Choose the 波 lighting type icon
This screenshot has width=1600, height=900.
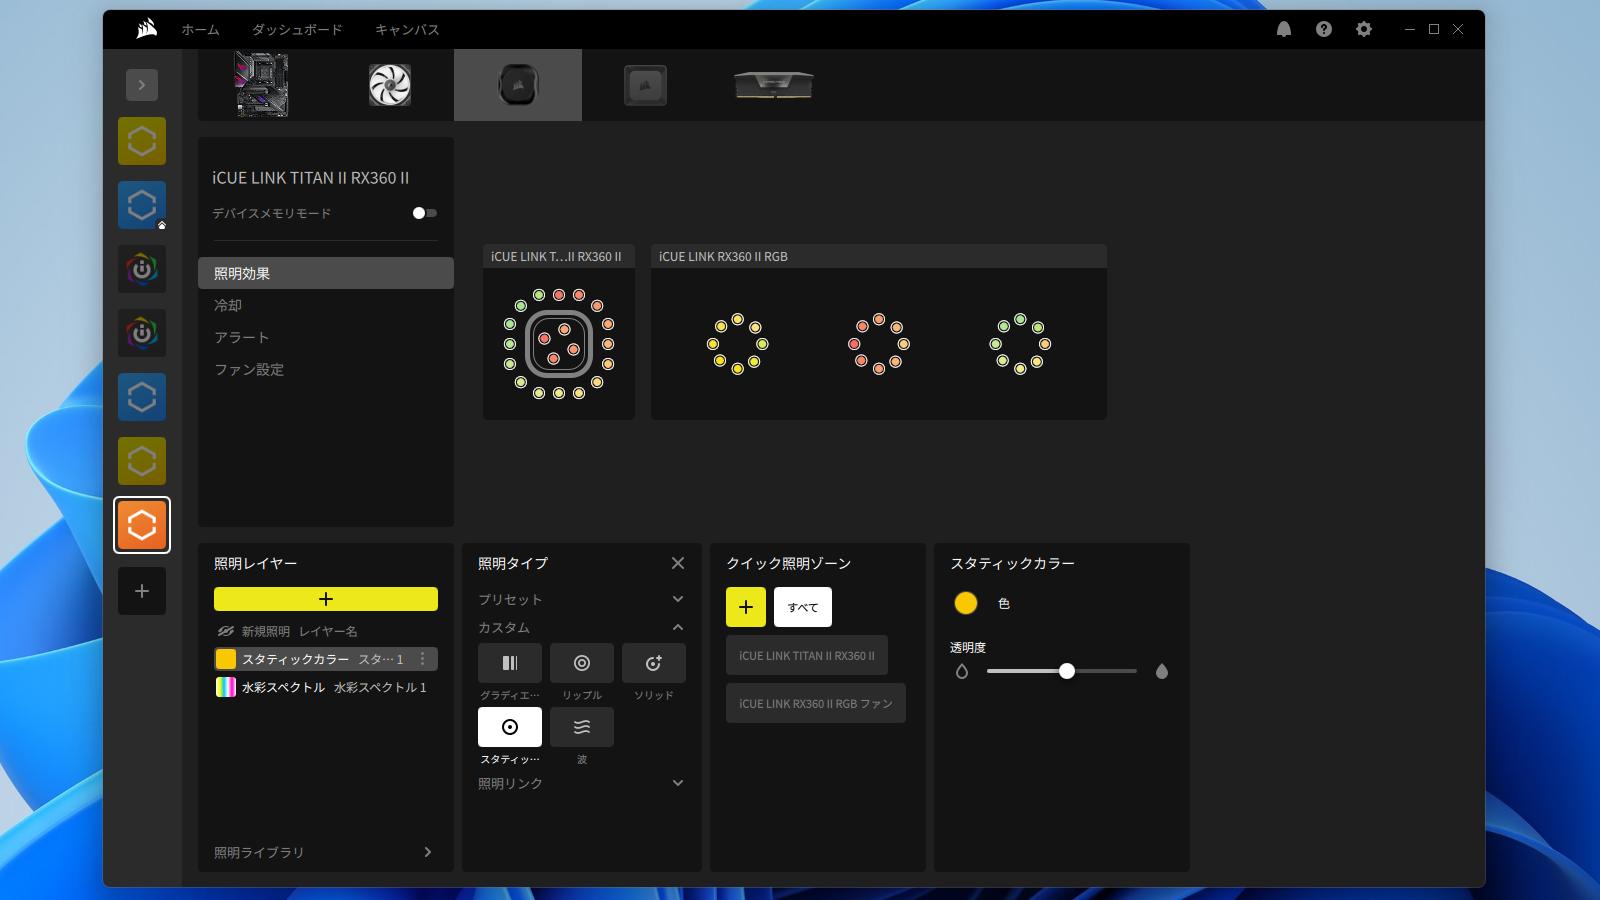pyautogui.click(x=582, y=727)
